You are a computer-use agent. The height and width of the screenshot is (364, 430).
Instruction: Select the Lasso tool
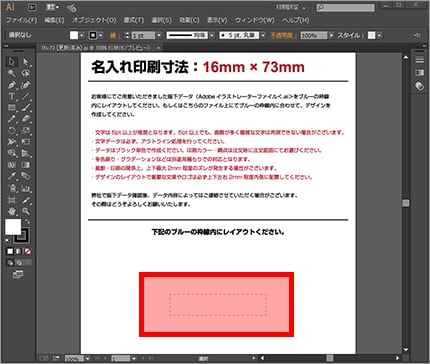(x=26, y=73)
